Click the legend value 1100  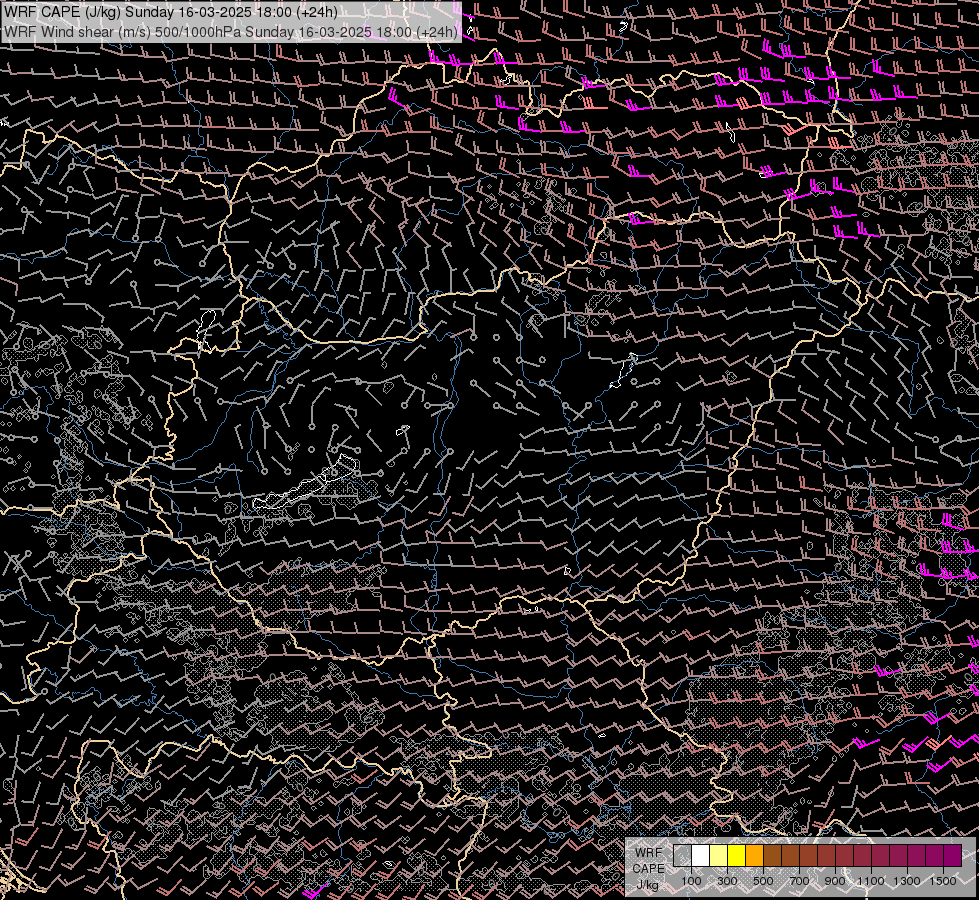tap(870, 881)
